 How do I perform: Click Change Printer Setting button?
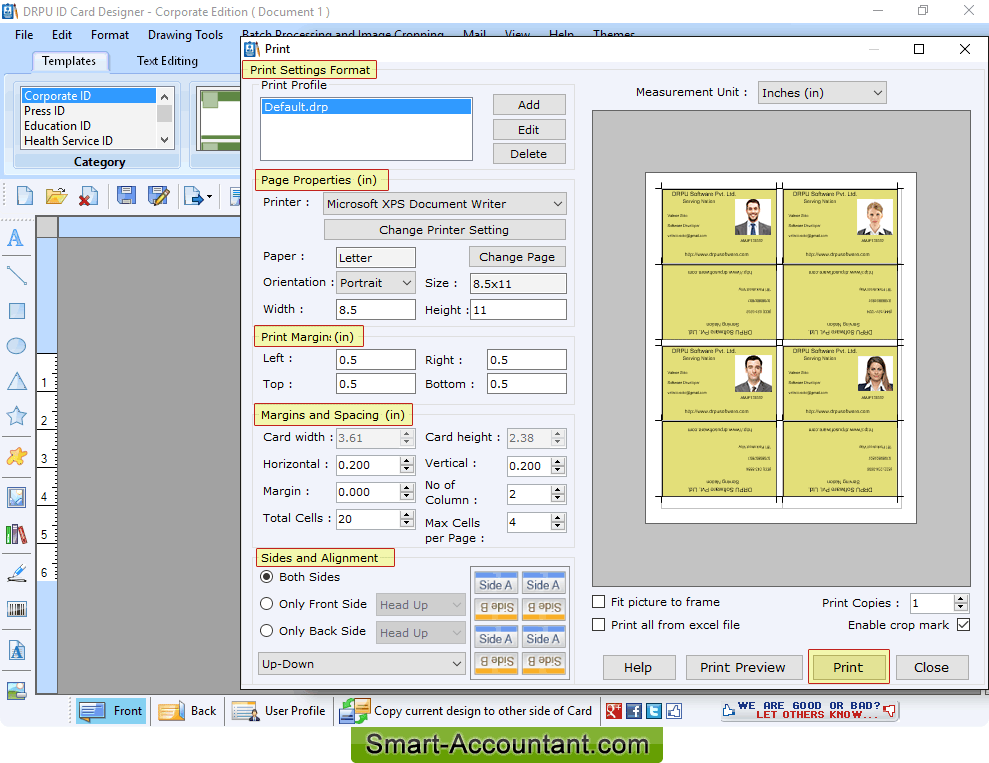(444, 230)
